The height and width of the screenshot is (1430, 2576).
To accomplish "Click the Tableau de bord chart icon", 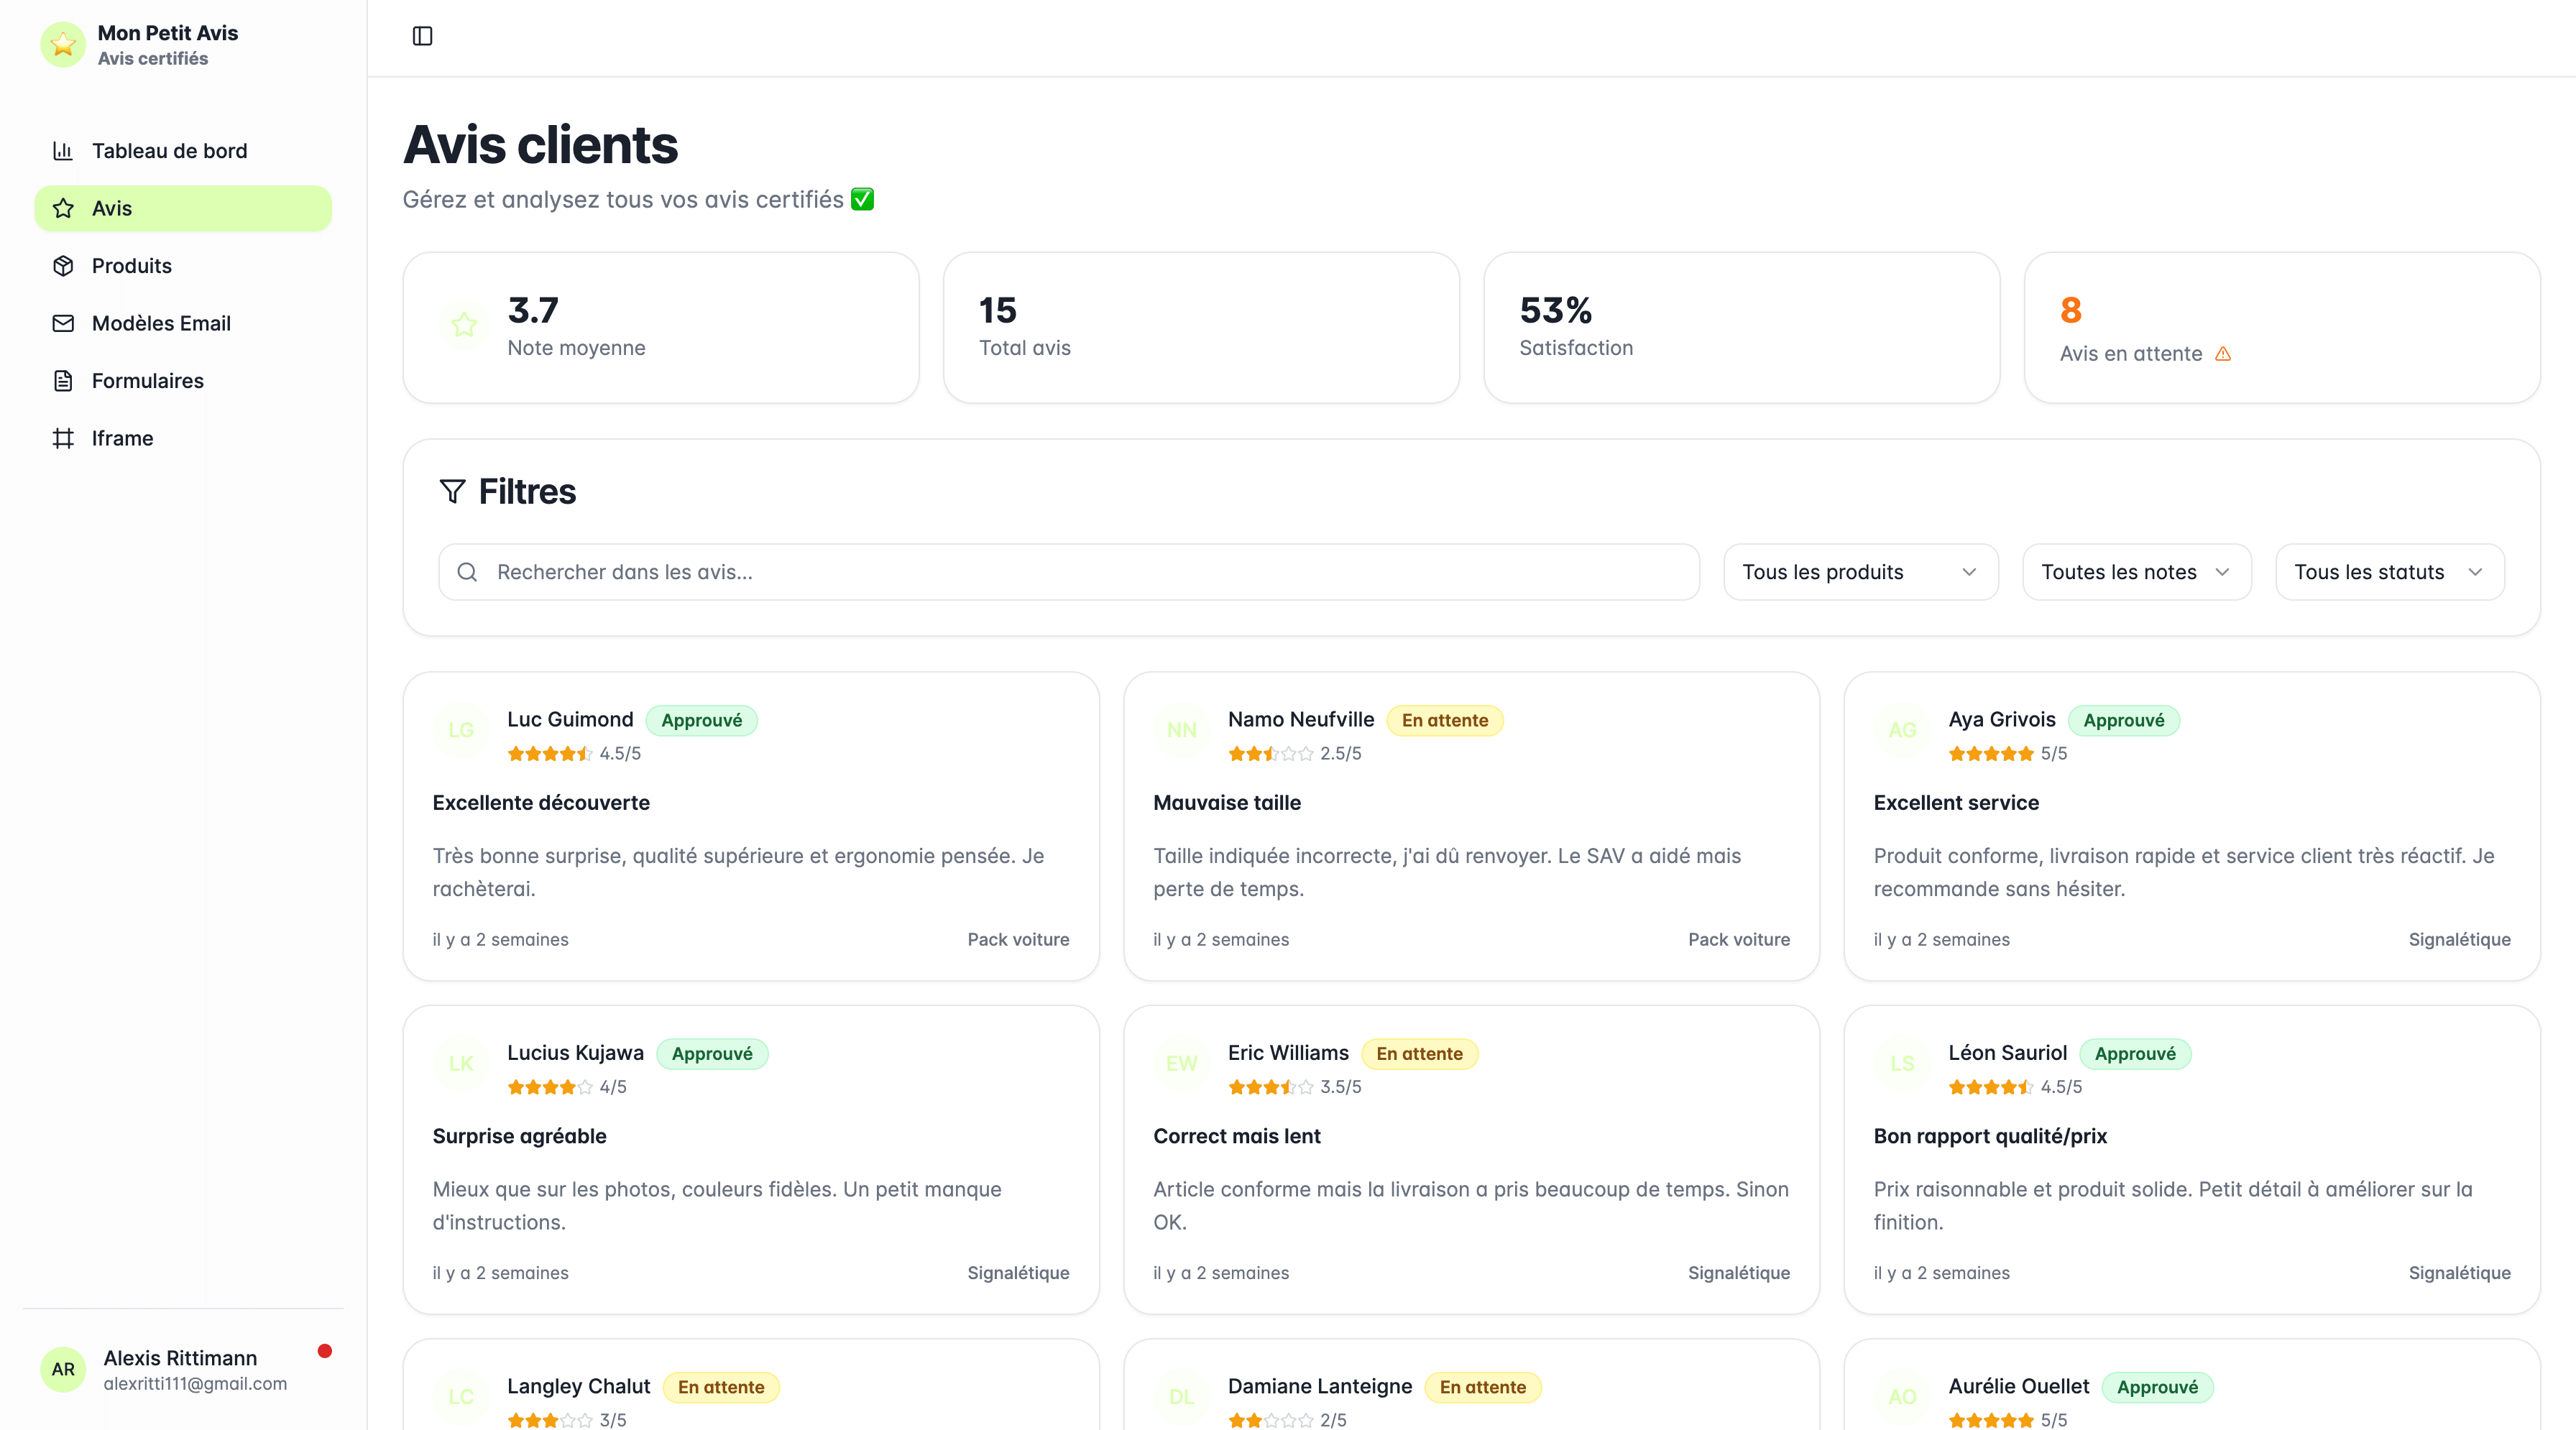I will coord(63,151).
